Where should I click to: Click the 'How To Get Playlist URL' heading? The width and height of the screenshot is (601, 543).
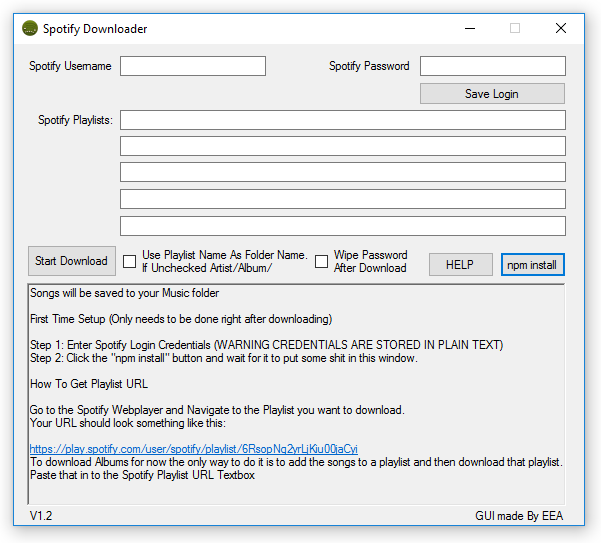coord(89,384)
